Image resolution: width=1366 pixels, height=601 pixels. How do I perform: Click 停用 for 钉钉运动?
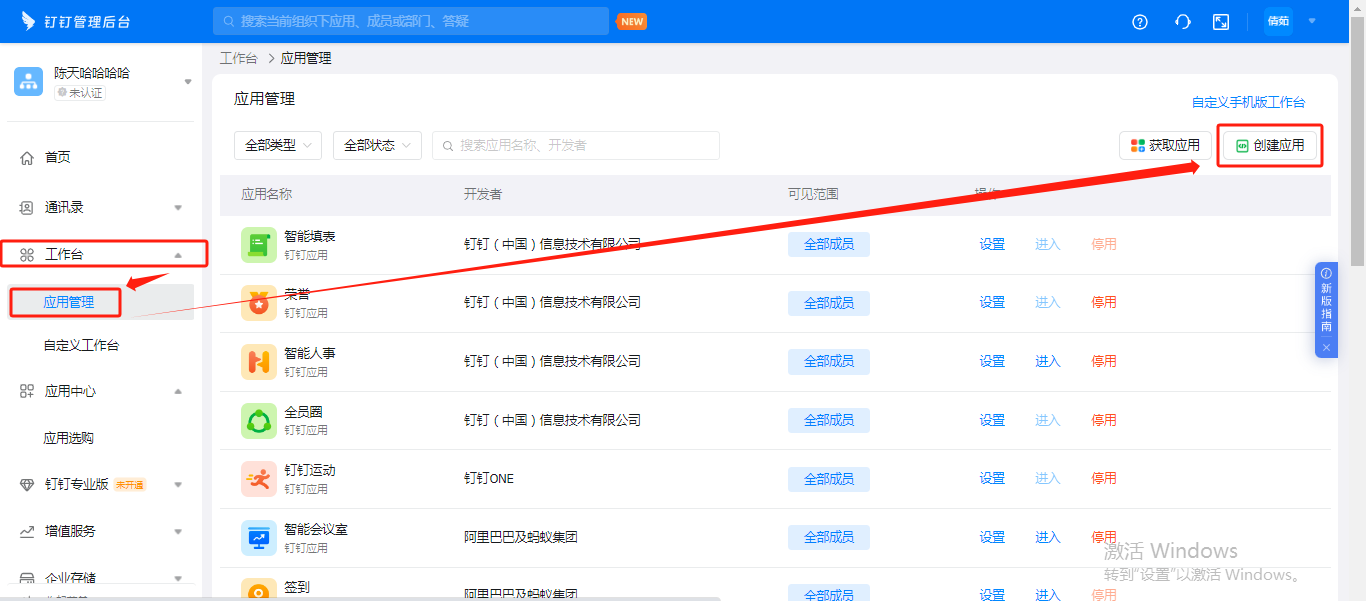point(1104,478)
